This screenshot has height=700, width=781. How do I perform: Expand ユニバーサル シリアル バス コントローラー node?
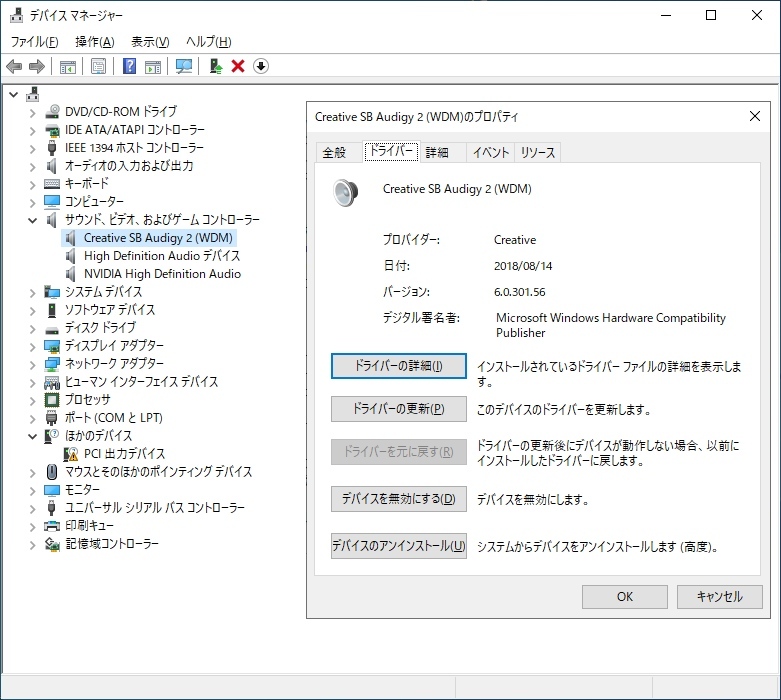pyautogui.click(x=32, y=508)
